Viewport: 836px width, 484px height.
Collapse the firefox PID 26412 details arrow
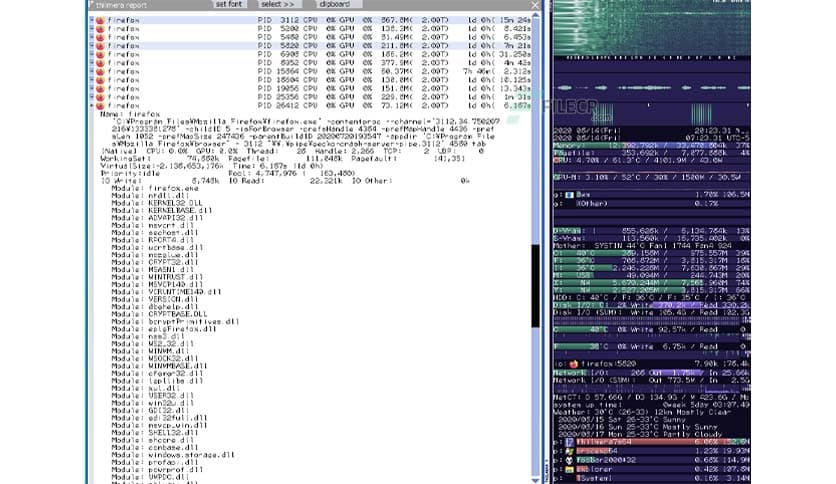click(x=91, y=105)
